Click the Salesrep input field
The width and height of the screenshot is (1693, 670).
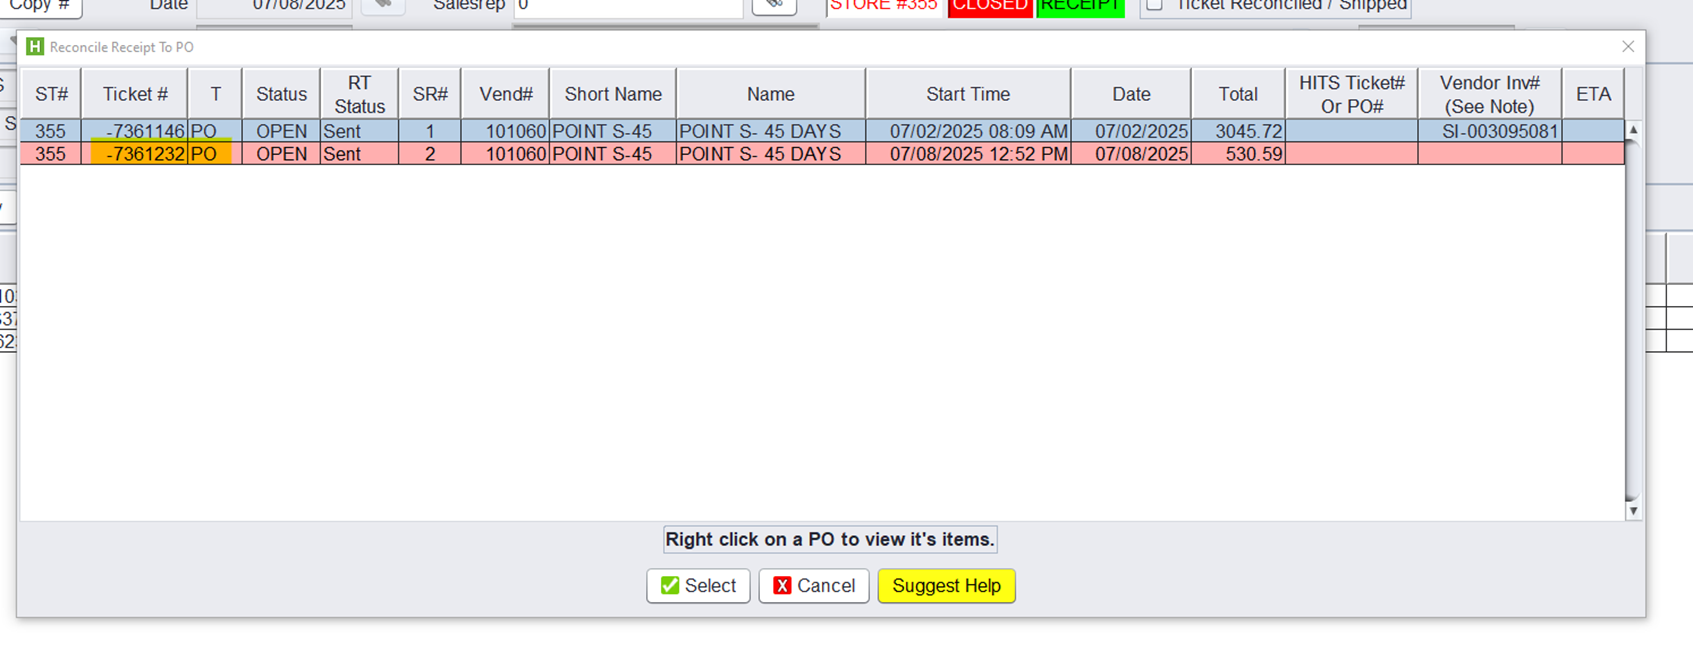(x=628, y=6)
